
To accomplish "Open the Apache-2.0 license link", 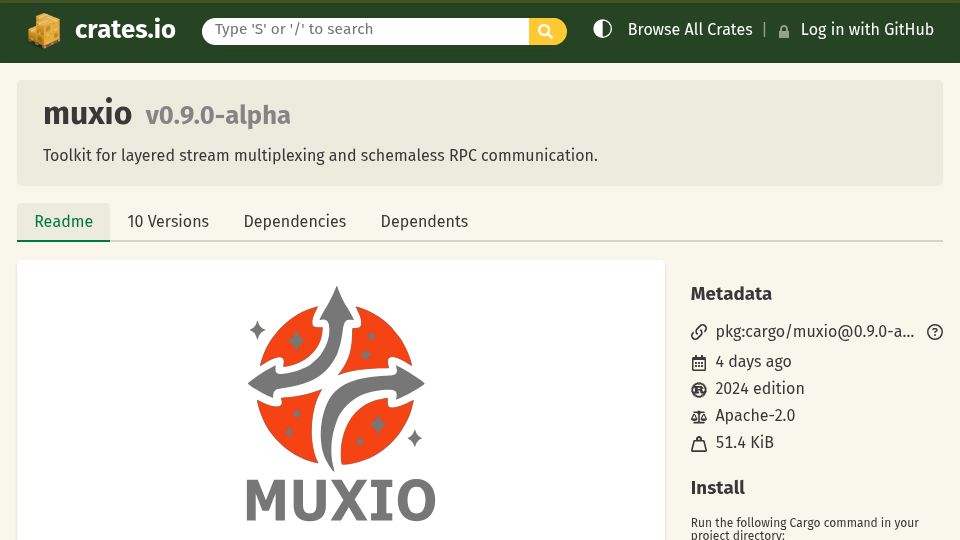I will (x=755, y=416).
